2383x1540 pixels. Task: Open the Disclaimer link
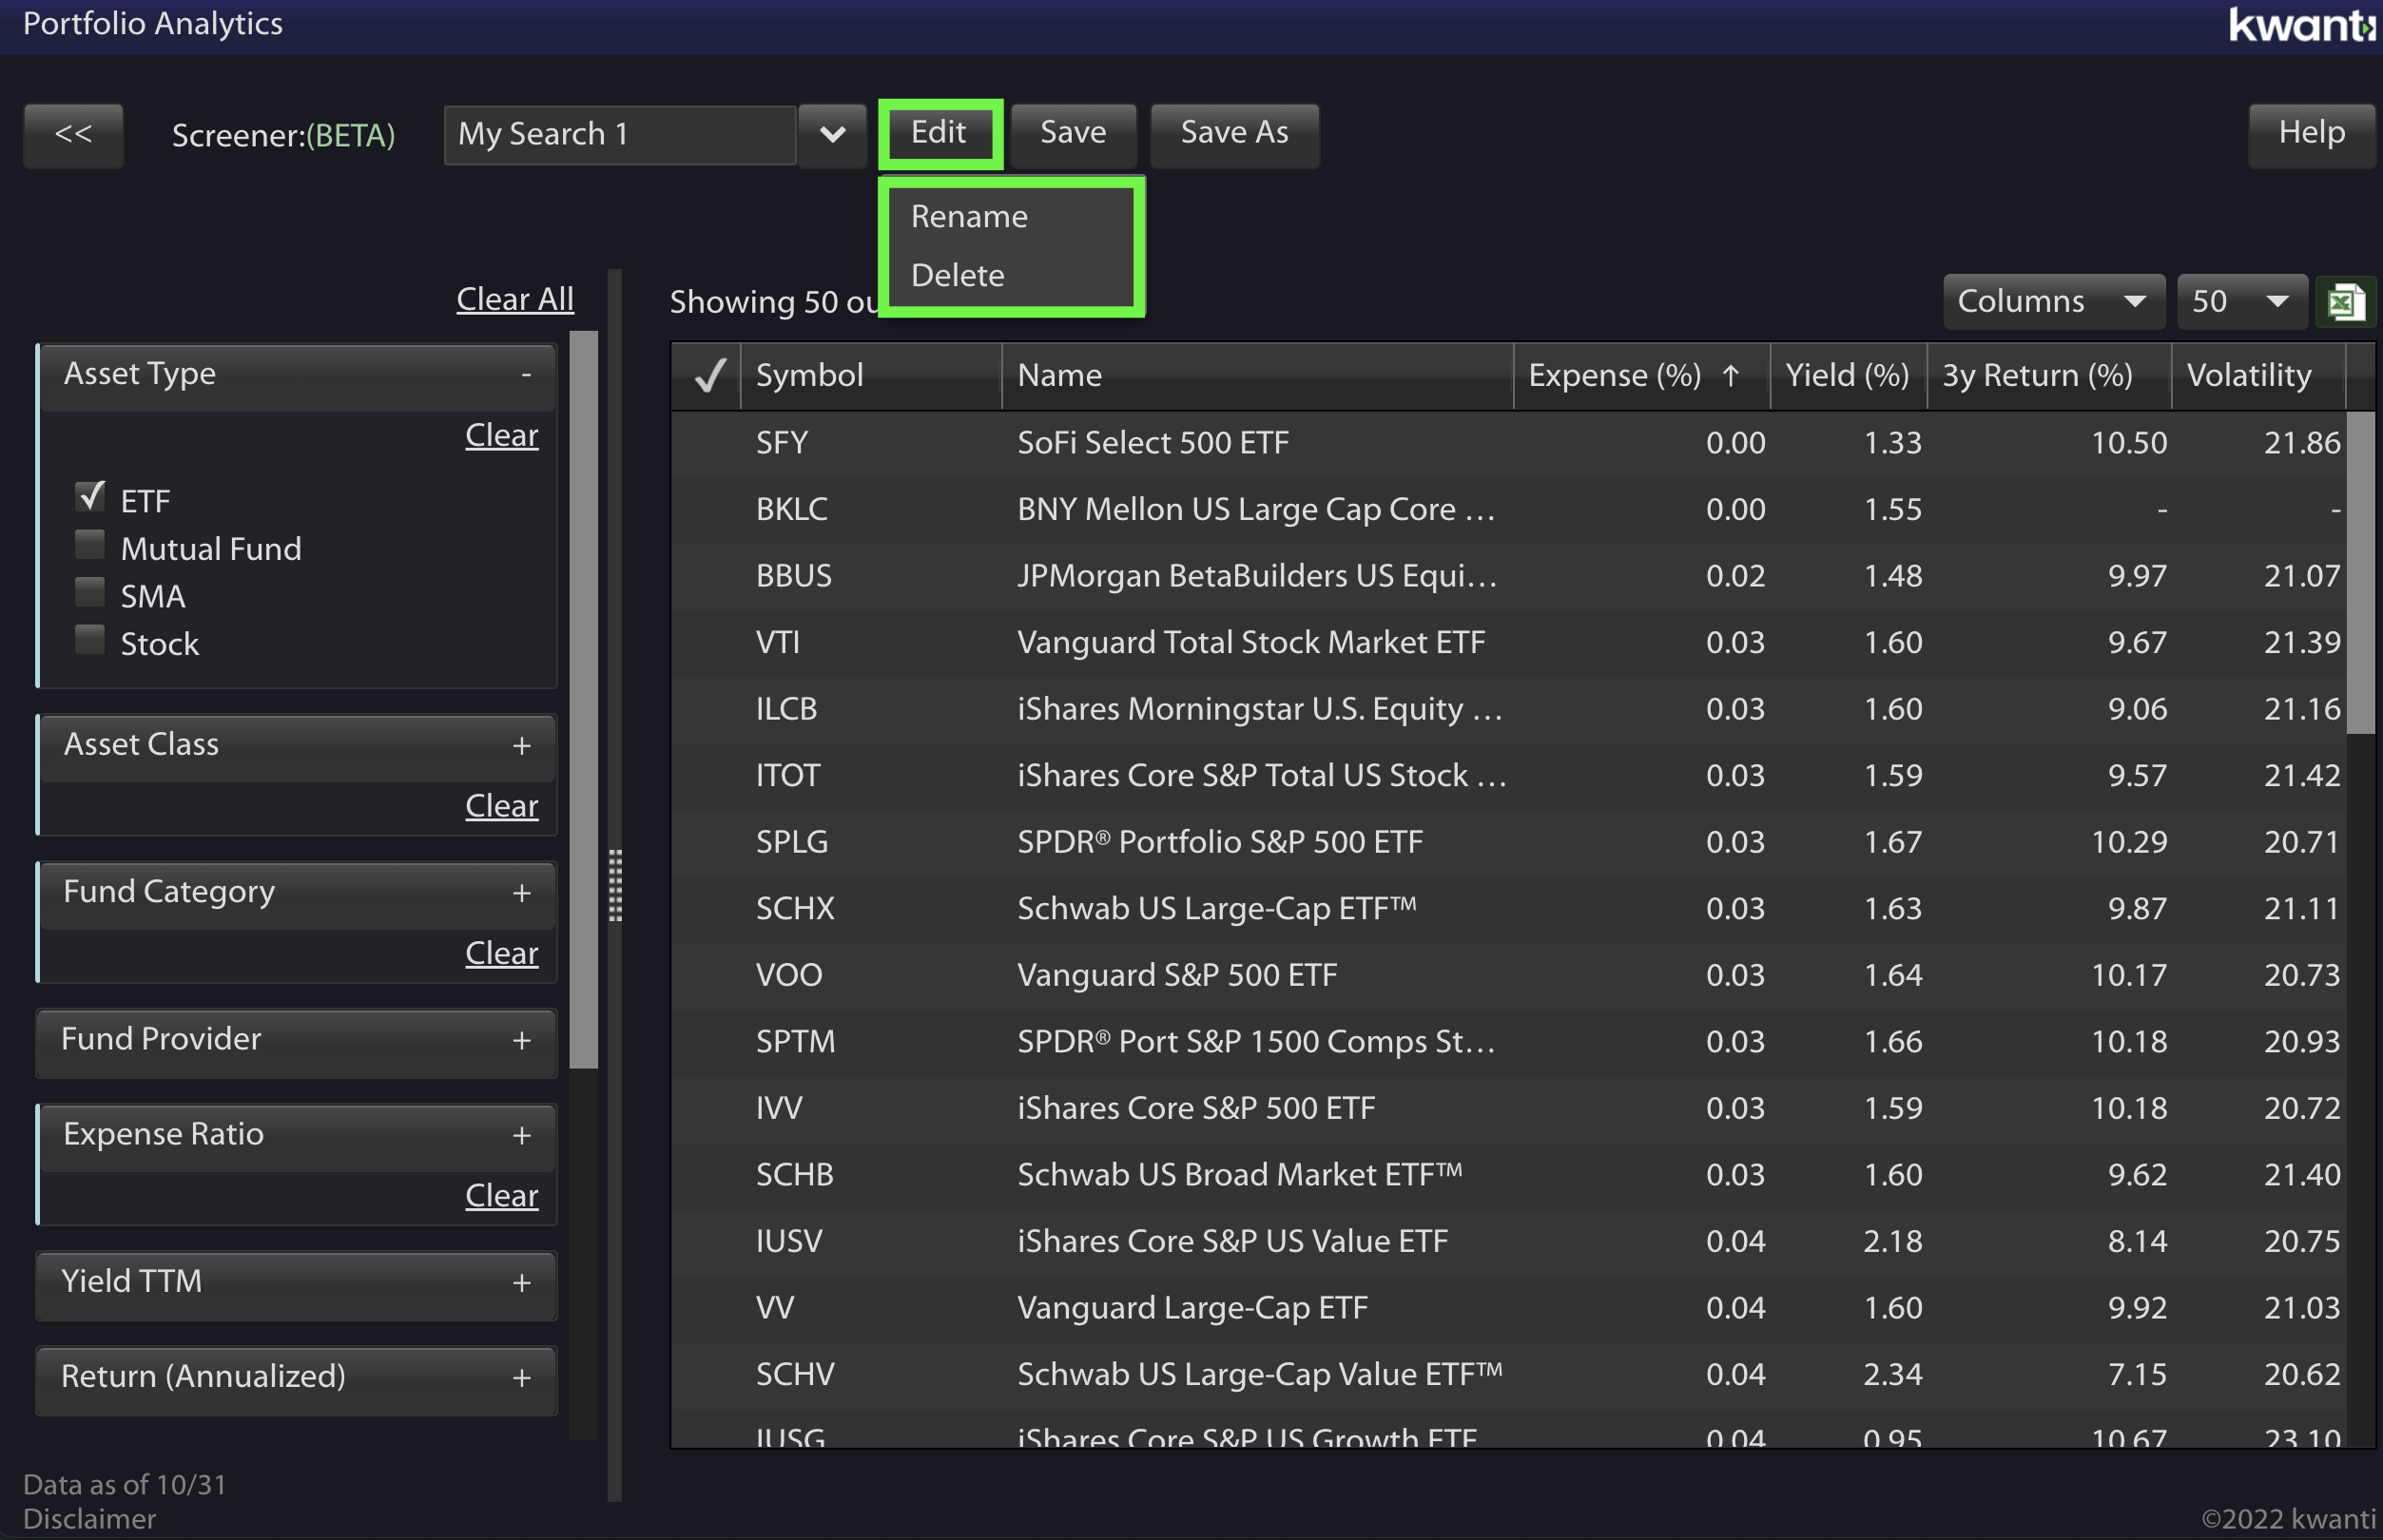[89, 1519]
